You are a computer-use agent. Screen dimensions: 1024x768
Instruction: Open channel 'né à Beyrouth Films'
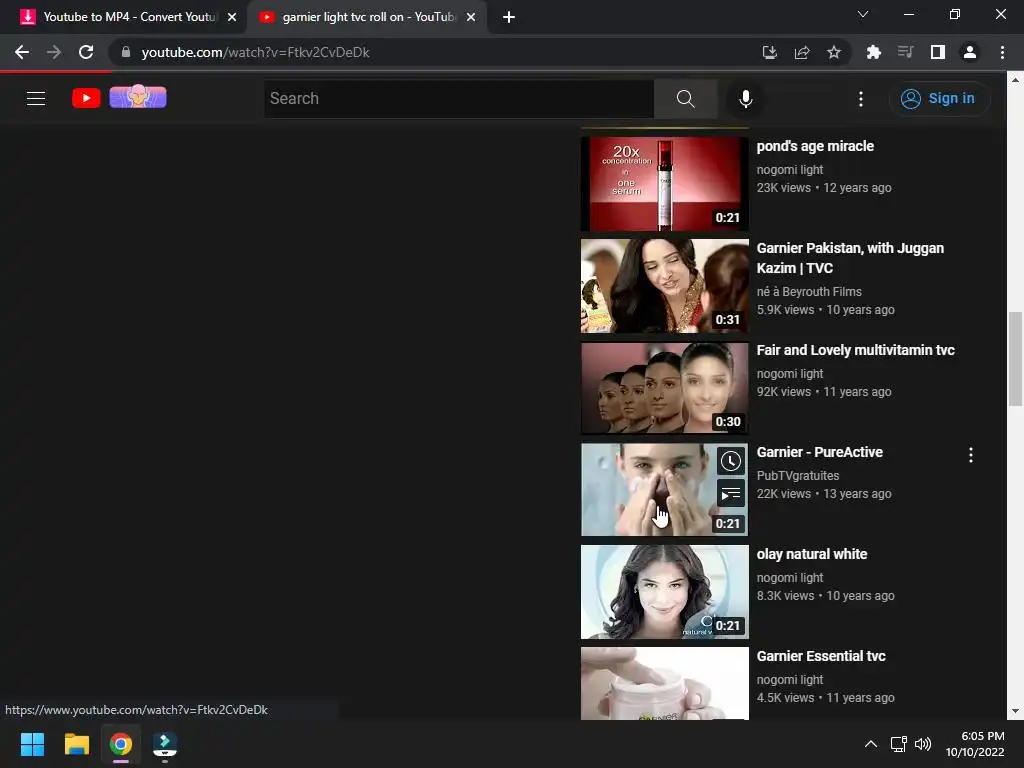coord(809,292)
